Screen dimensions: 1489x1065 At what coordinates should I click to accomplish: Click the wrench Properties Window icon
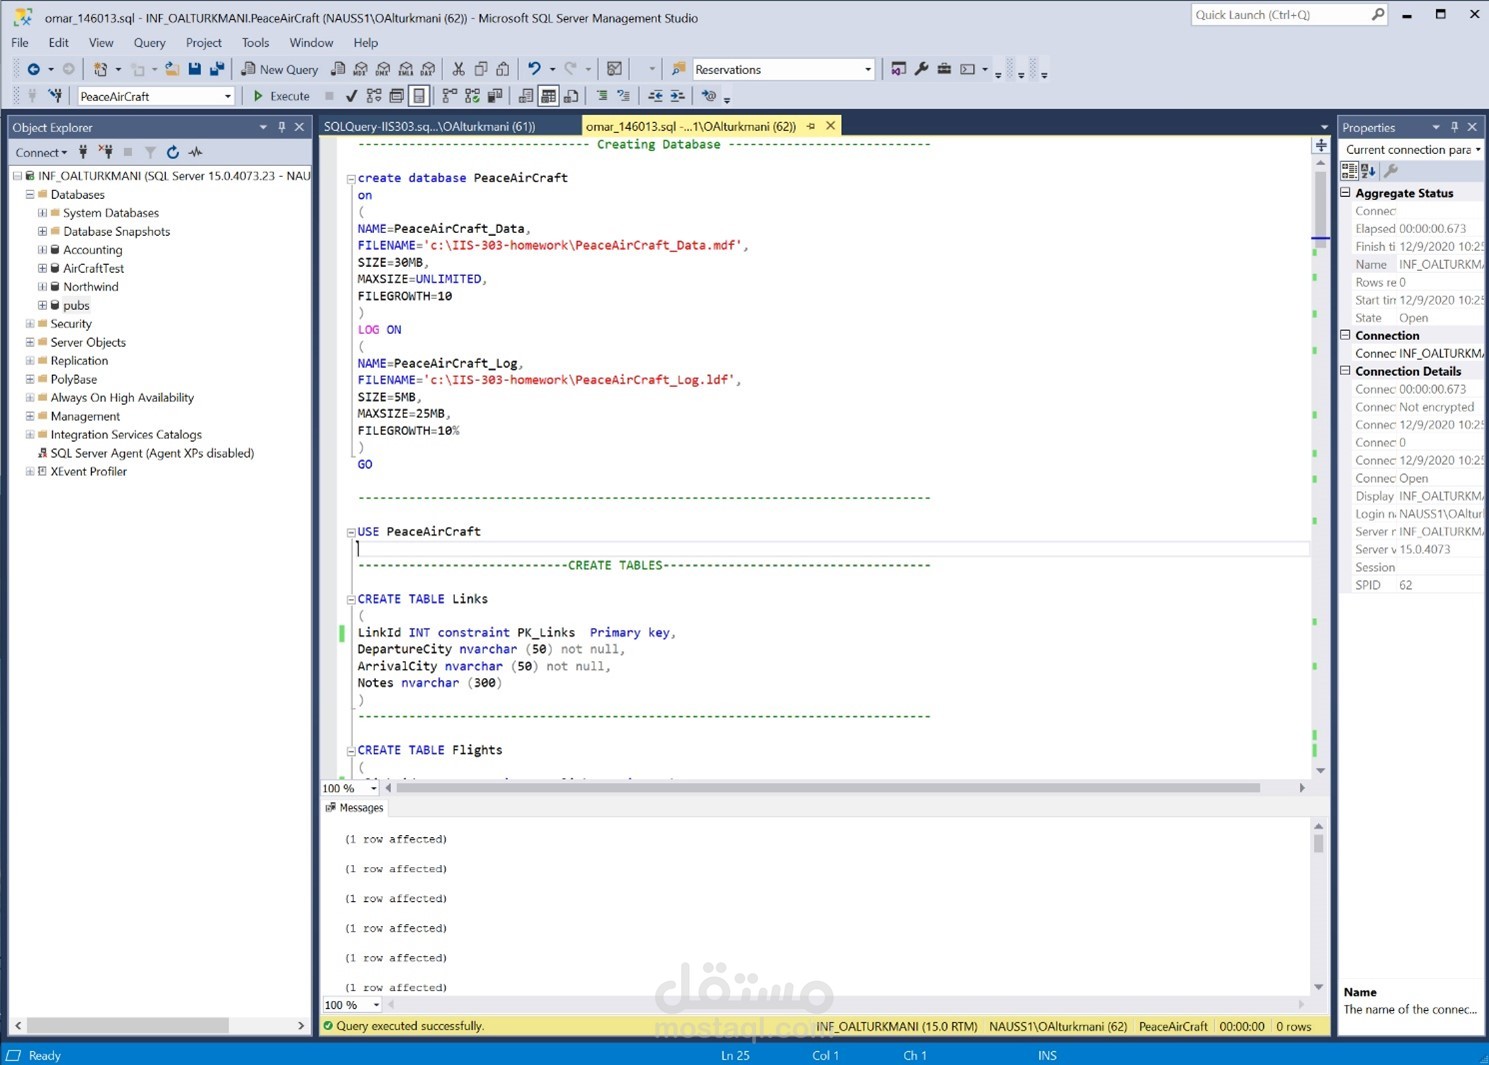921,69
